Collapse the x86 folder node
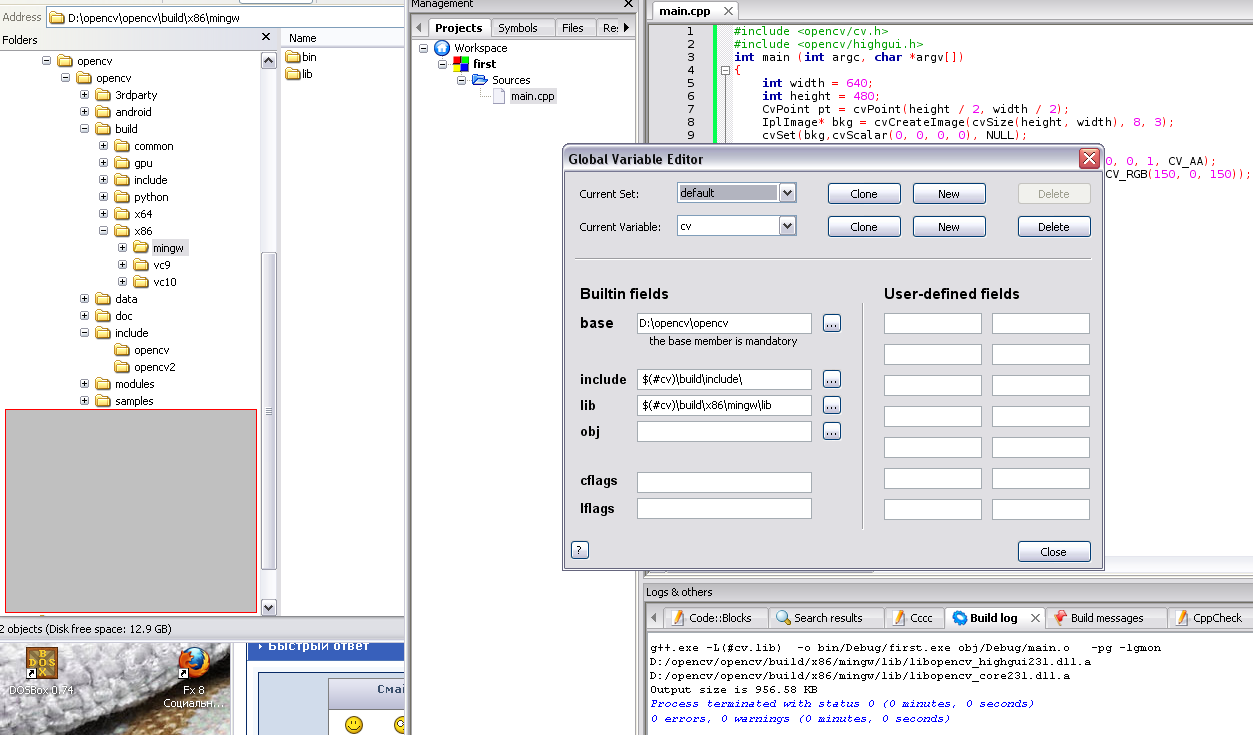 (x=103, y=231)
